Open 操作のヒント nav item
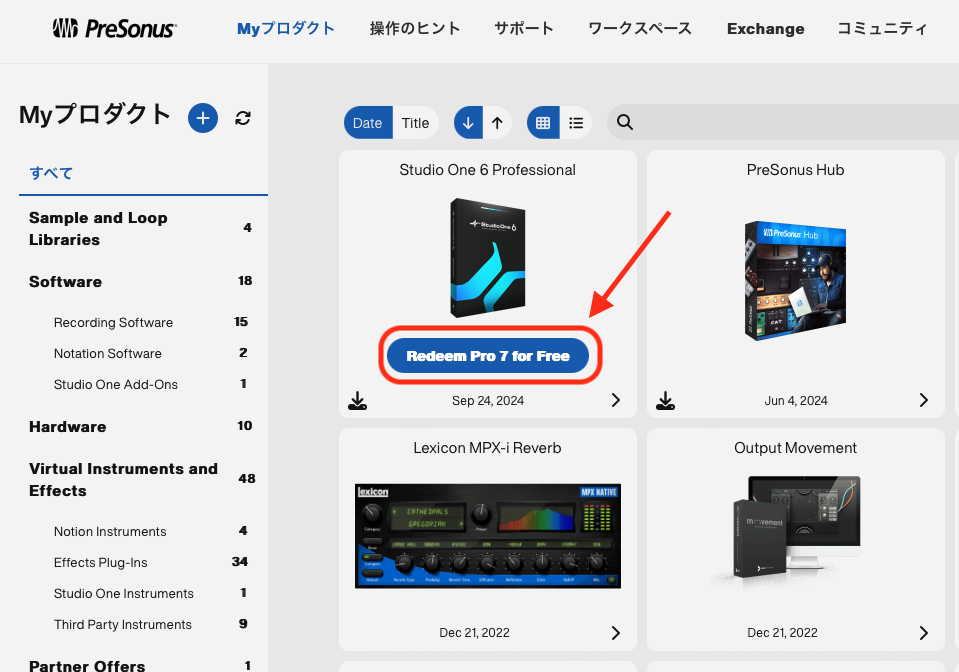Image resolution: width=959 pixels, height=672 pixels. tap(415, 29)
